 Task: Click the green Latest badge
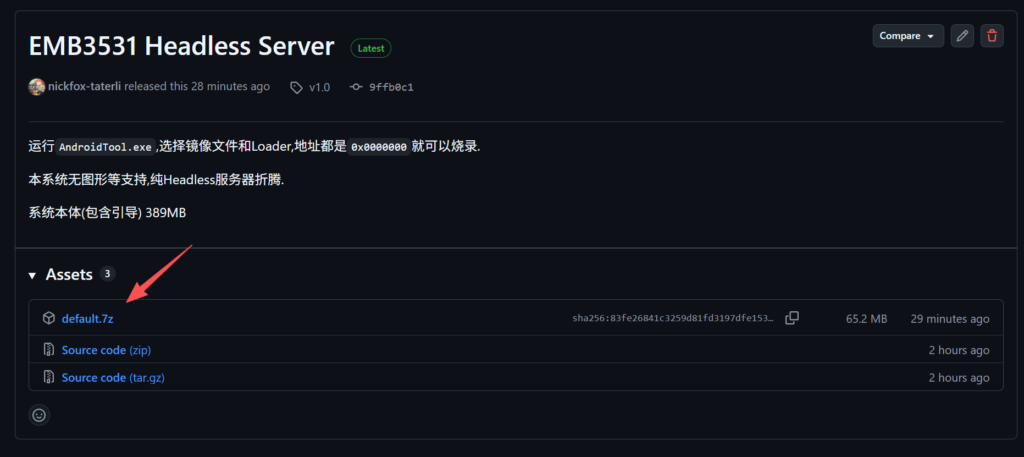(370, 48)
